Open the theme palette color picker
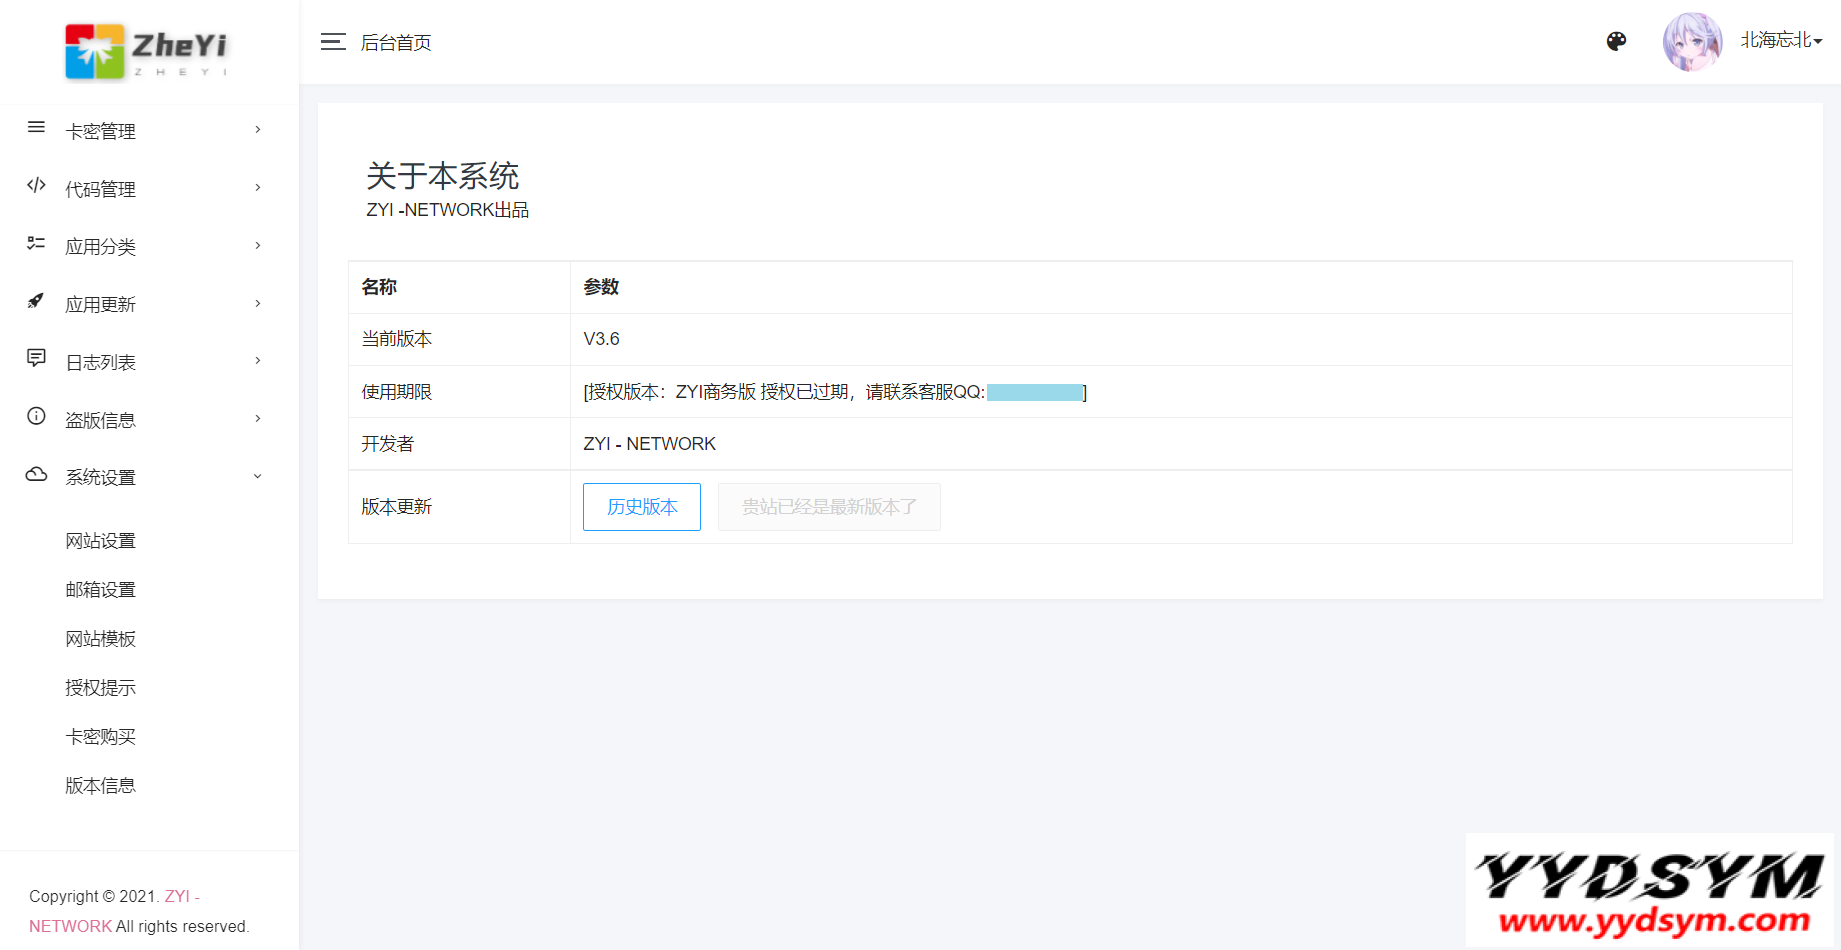1841x950 pixels. click(1616, 41)
